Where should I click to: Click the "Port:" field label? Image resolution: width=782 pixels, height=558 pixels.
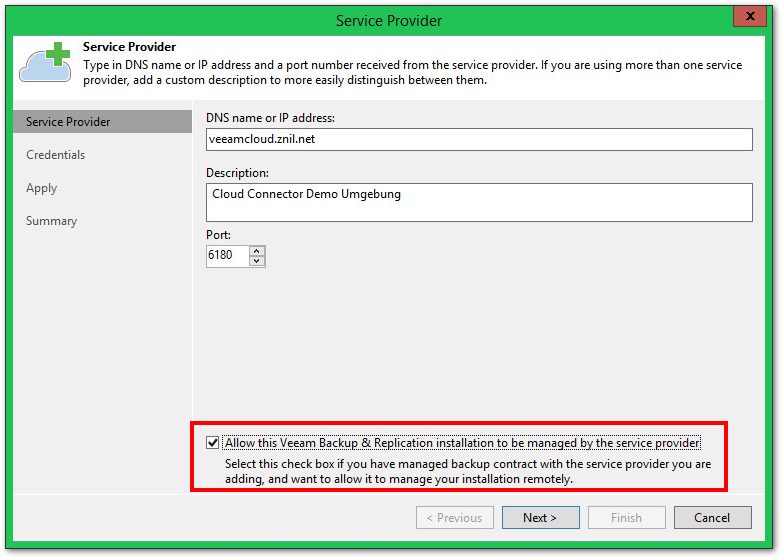219,235
